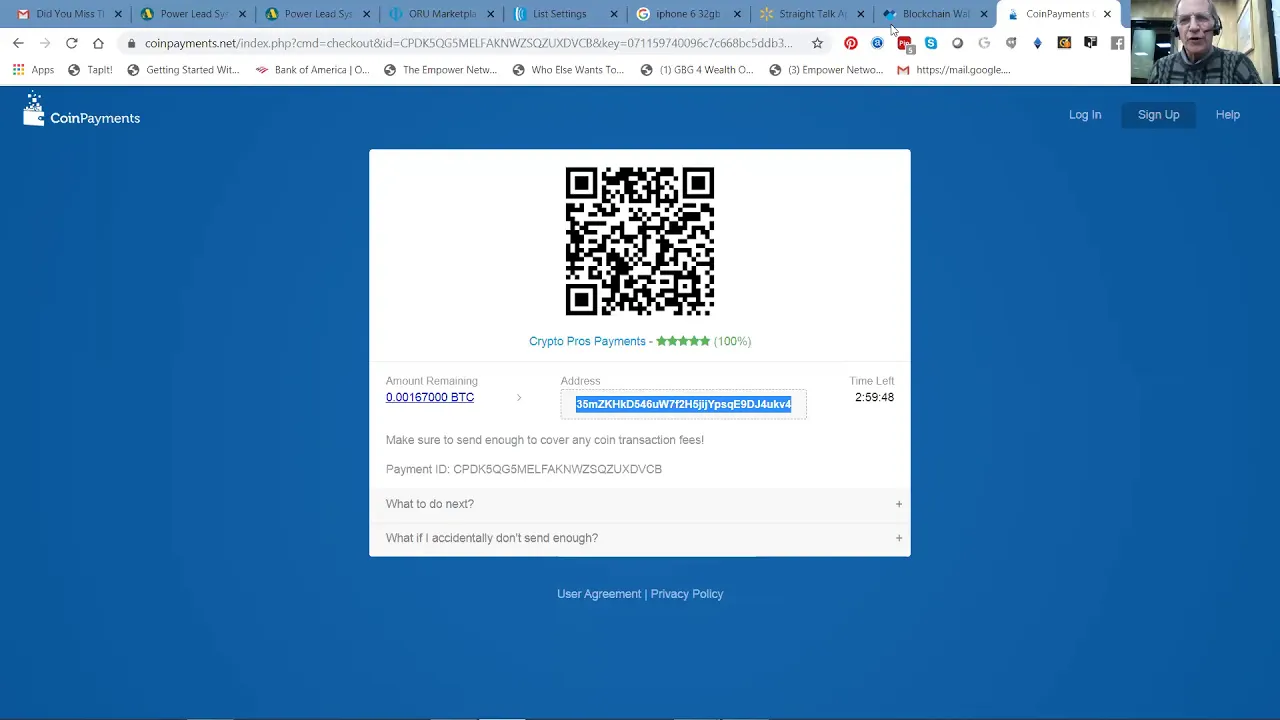Click the gray G extension icon
The width and height of the screenshot is (1280, 720).
pyautogui.click(x=984, y=43)
